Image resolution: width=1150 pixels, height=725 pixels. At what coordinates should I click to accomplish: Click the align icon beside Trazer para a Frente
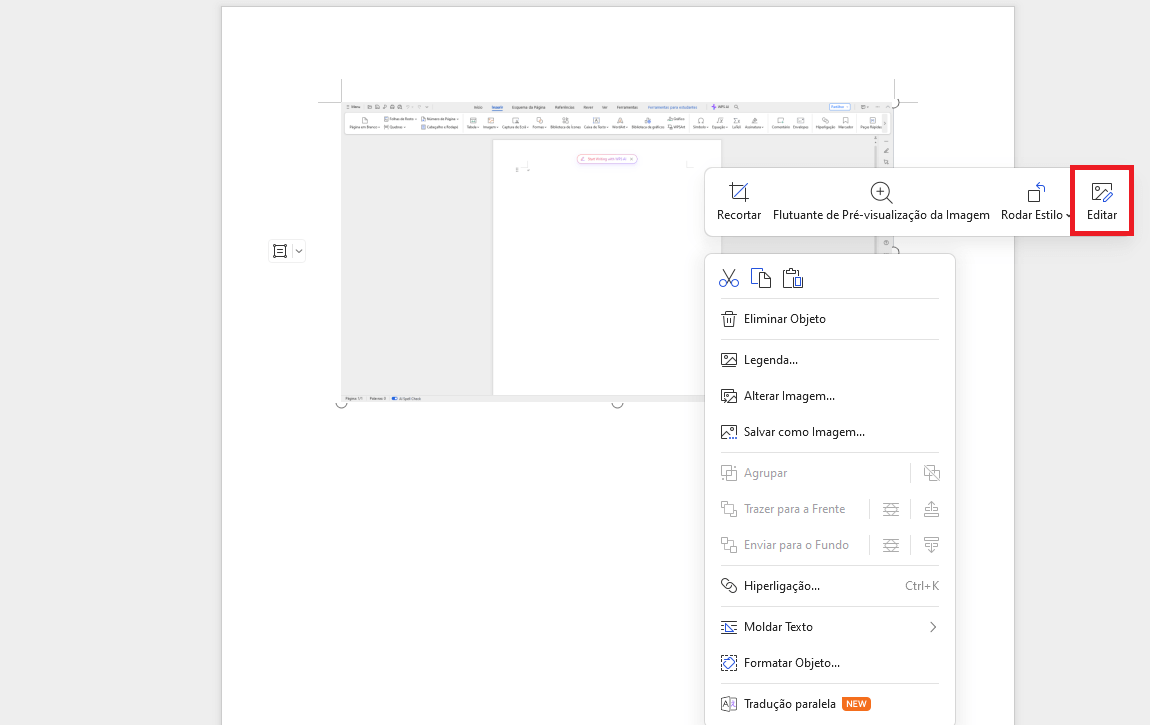click(x=890, y=508)
